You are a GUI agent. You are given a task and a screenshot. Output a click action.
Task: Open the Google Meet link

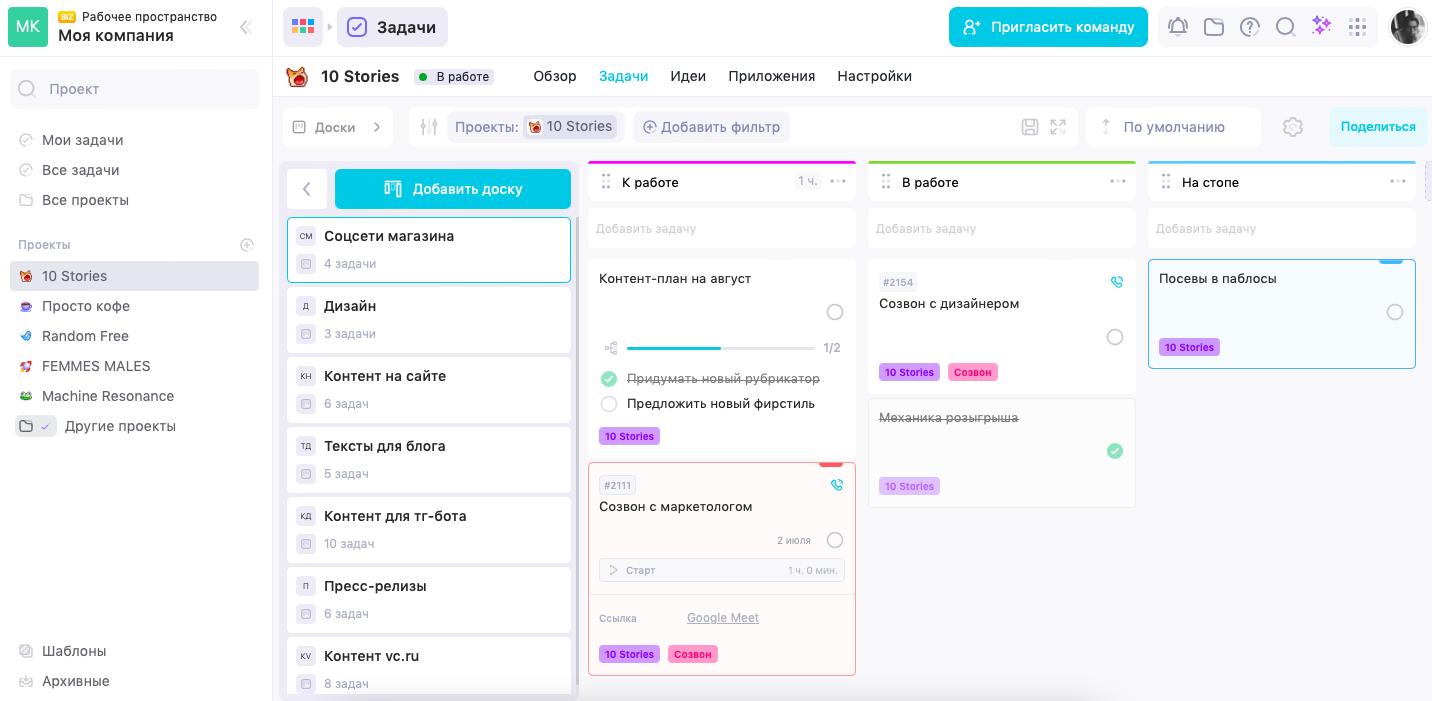coord(722,618)
